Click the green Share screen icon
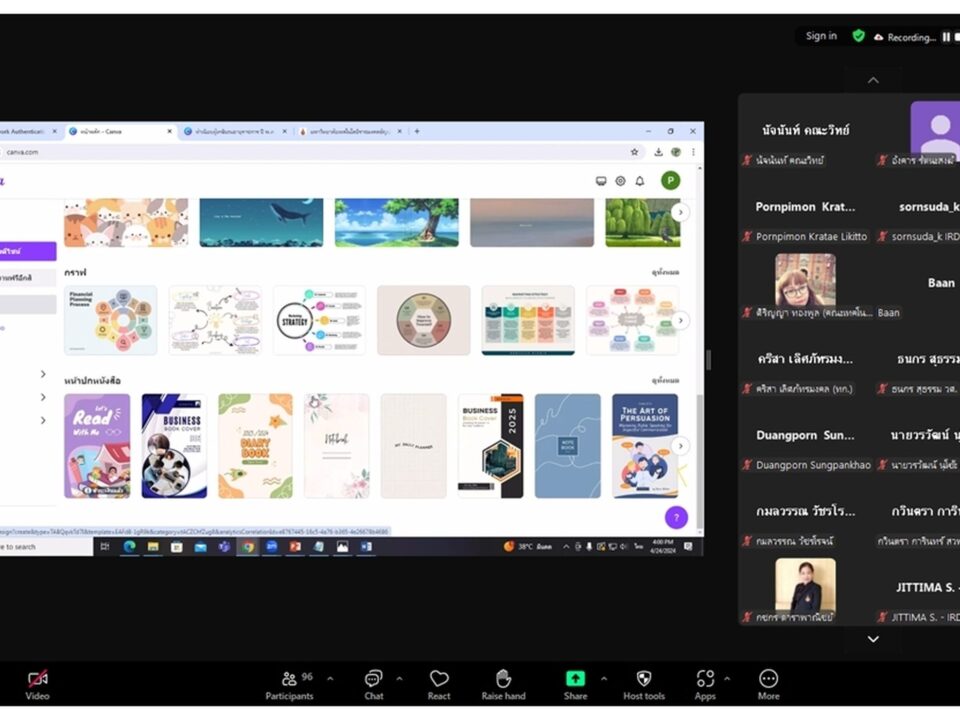 (x=575, y=678)
